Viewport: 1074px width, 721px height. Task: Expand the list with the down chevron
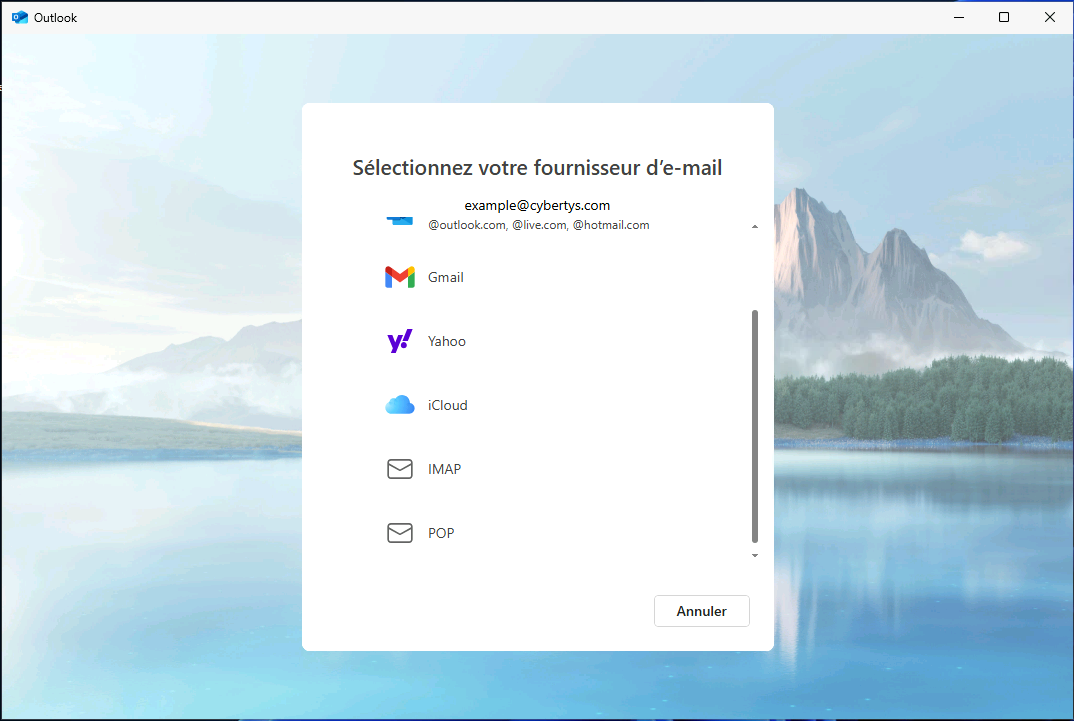point(755,555)
